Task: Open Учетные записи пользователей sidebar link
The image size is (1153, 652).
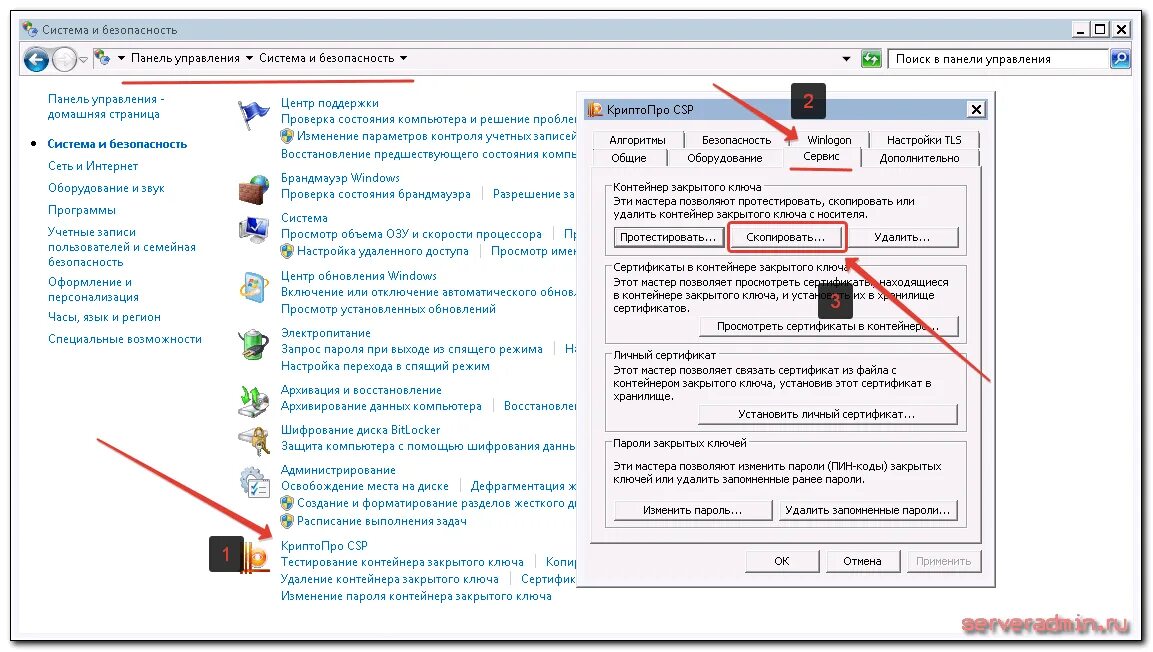Action: pyautogui.click(x=122, y=247)
